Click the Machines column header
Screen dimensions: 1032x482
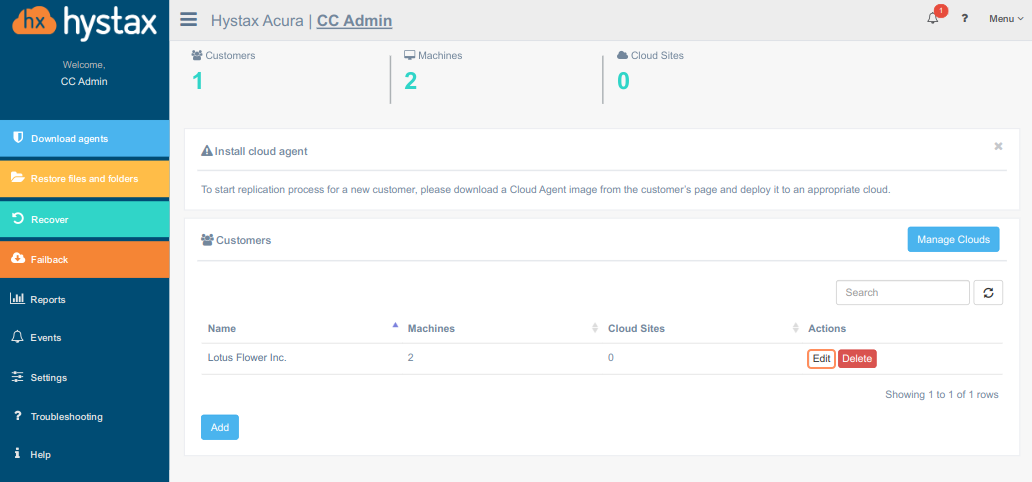point(431,328)
